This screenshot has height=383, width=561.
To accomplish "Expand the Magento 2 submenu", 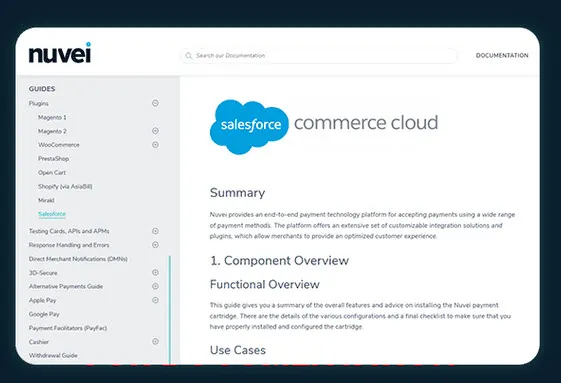I will (155, 131).
